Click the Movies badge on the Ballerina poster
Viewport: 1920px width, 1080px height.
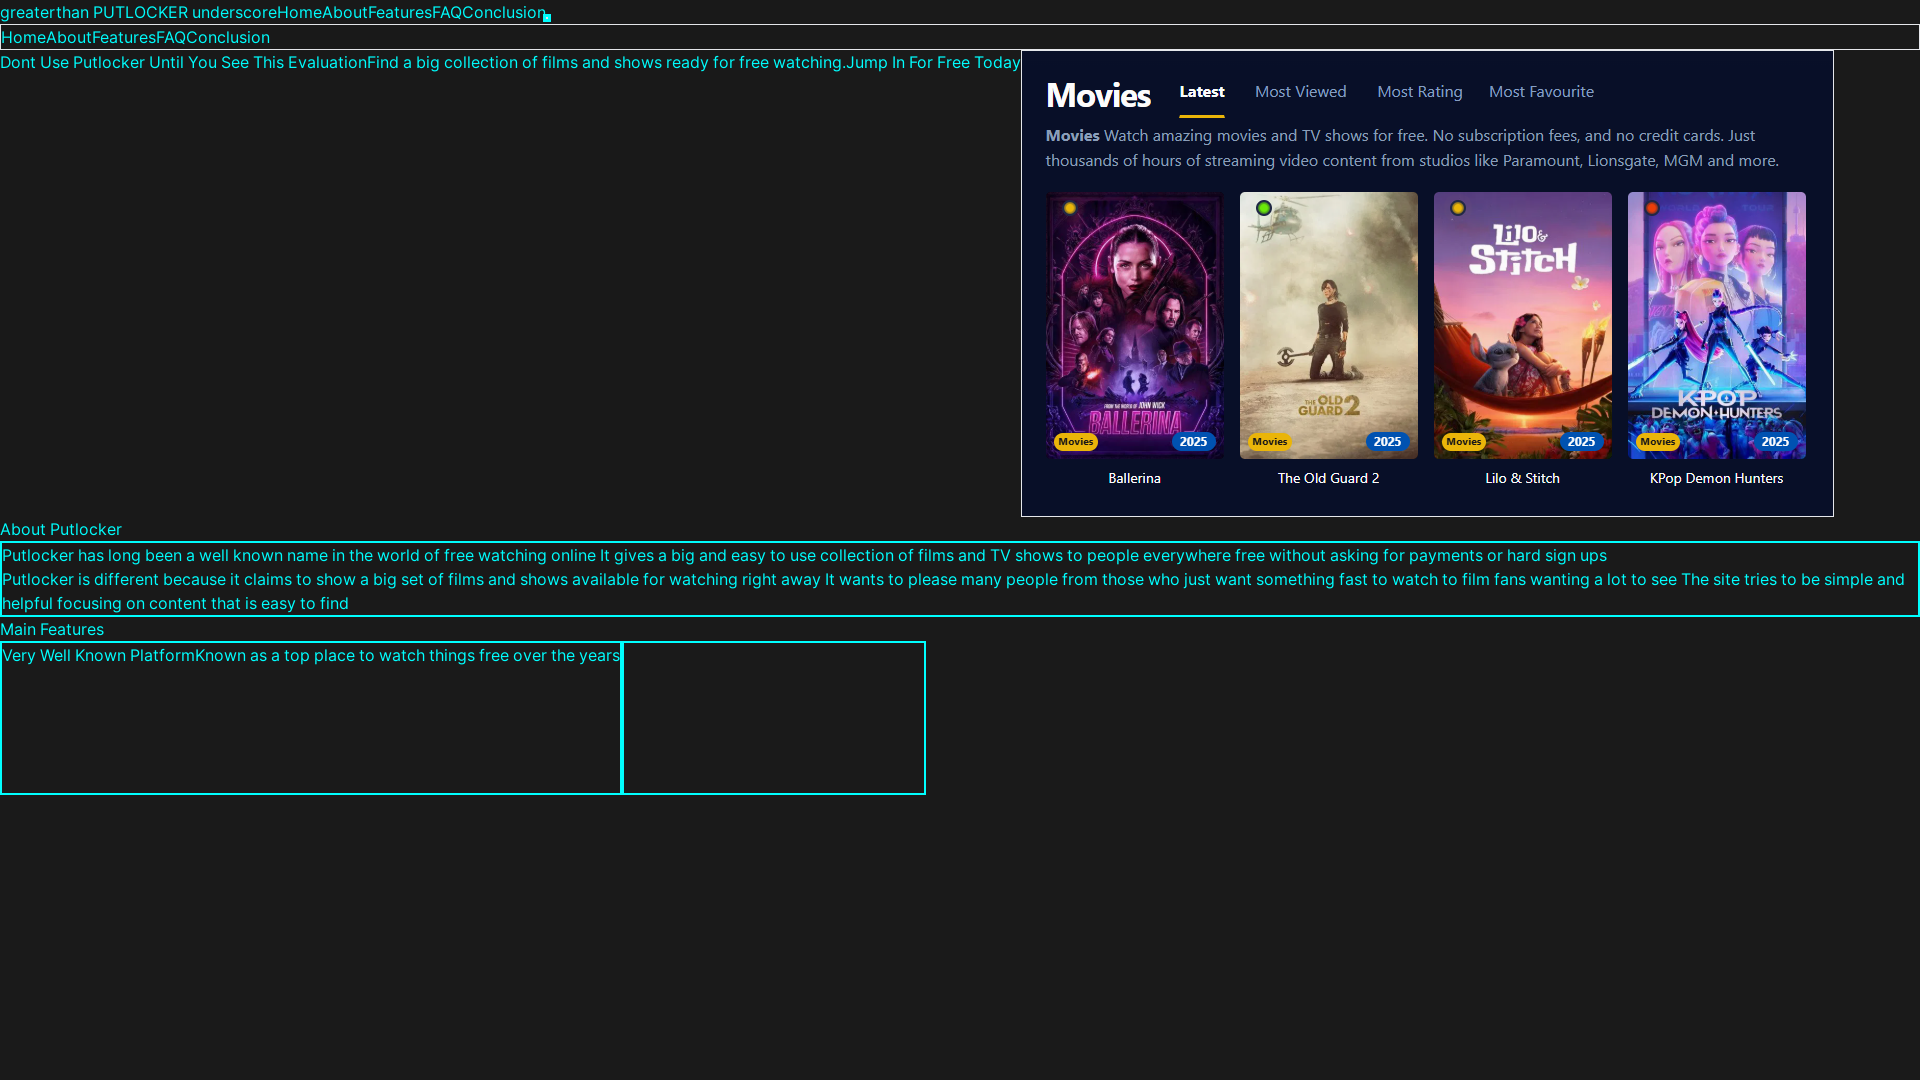click(x=1076, y=442)
